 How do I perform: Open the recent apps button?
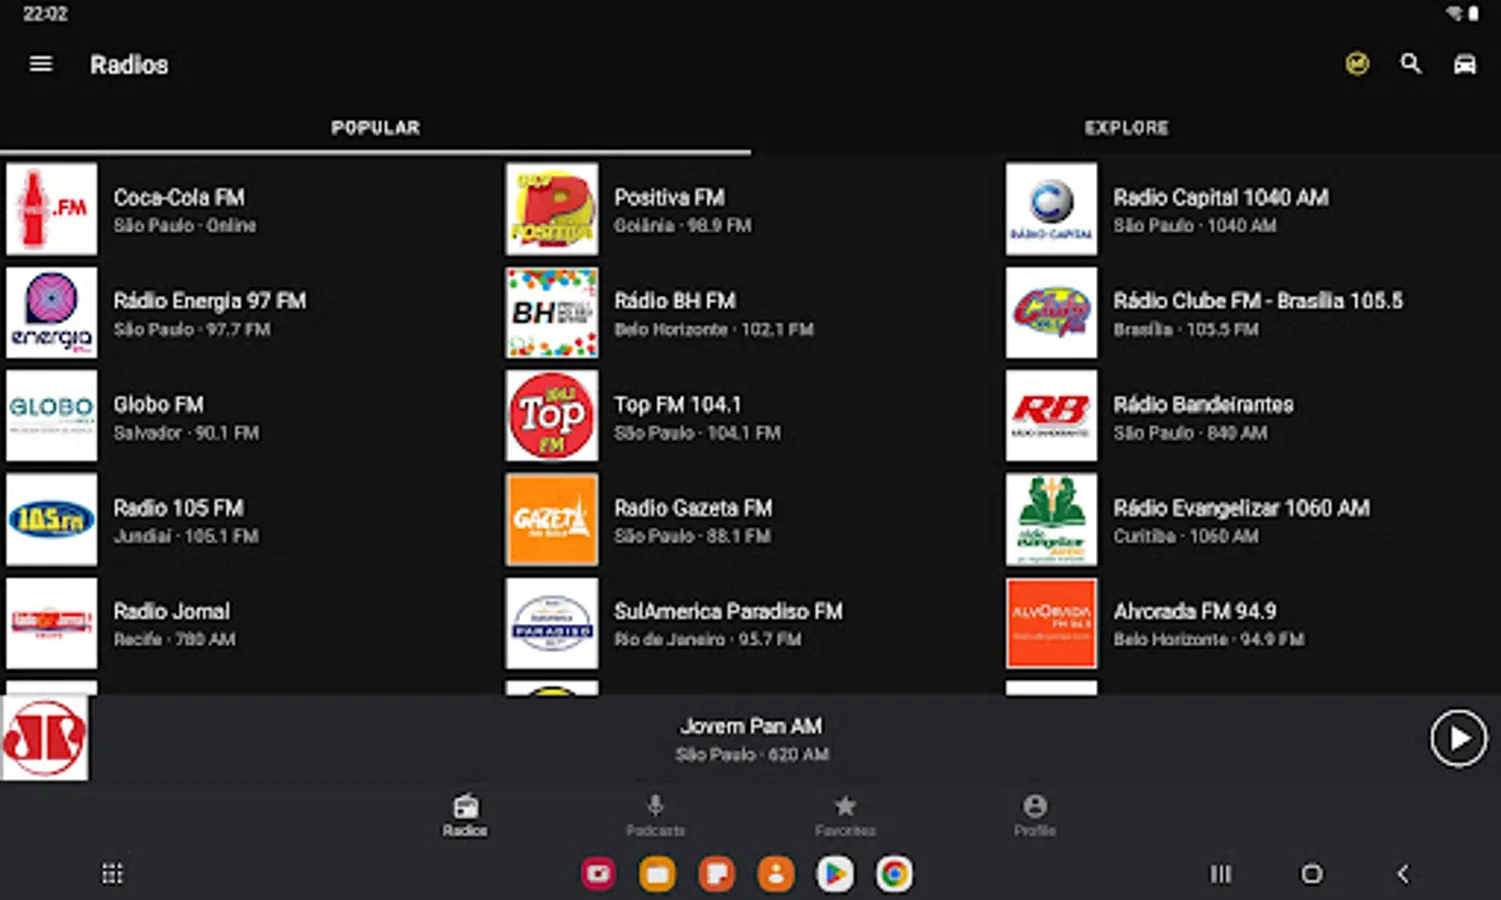[x=1221, y=874]
